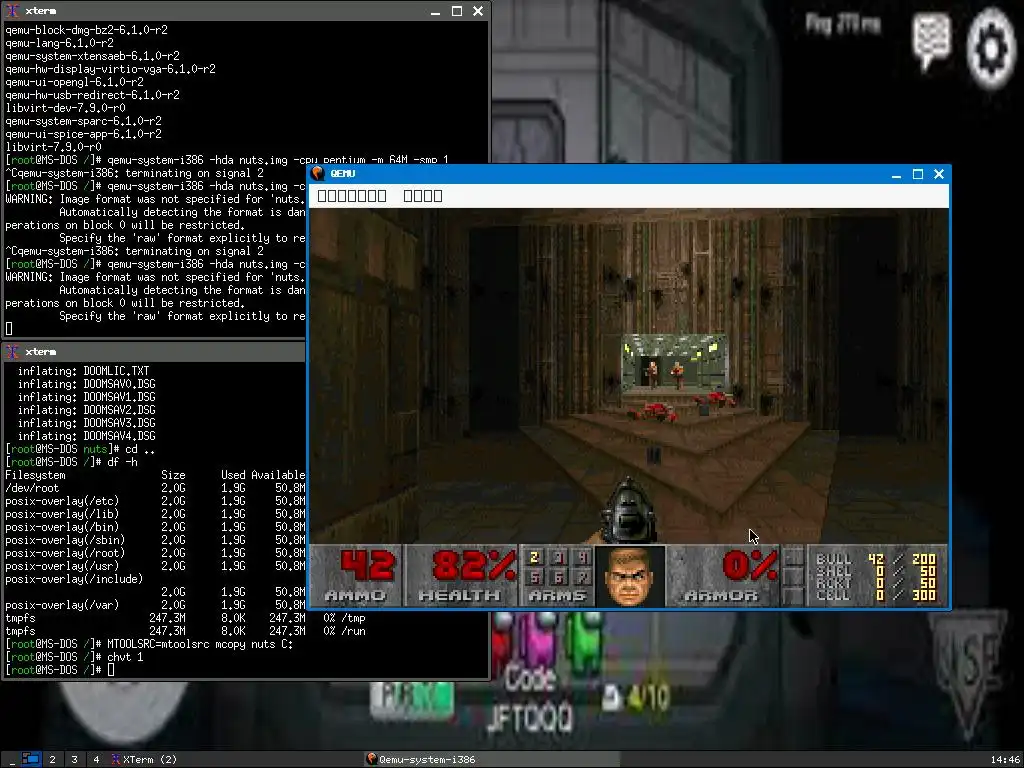The height and width of the screenshot is (768, 1024).
Task: Click the 42 AMMO counter in DOOM
Action: click(357, 576)
